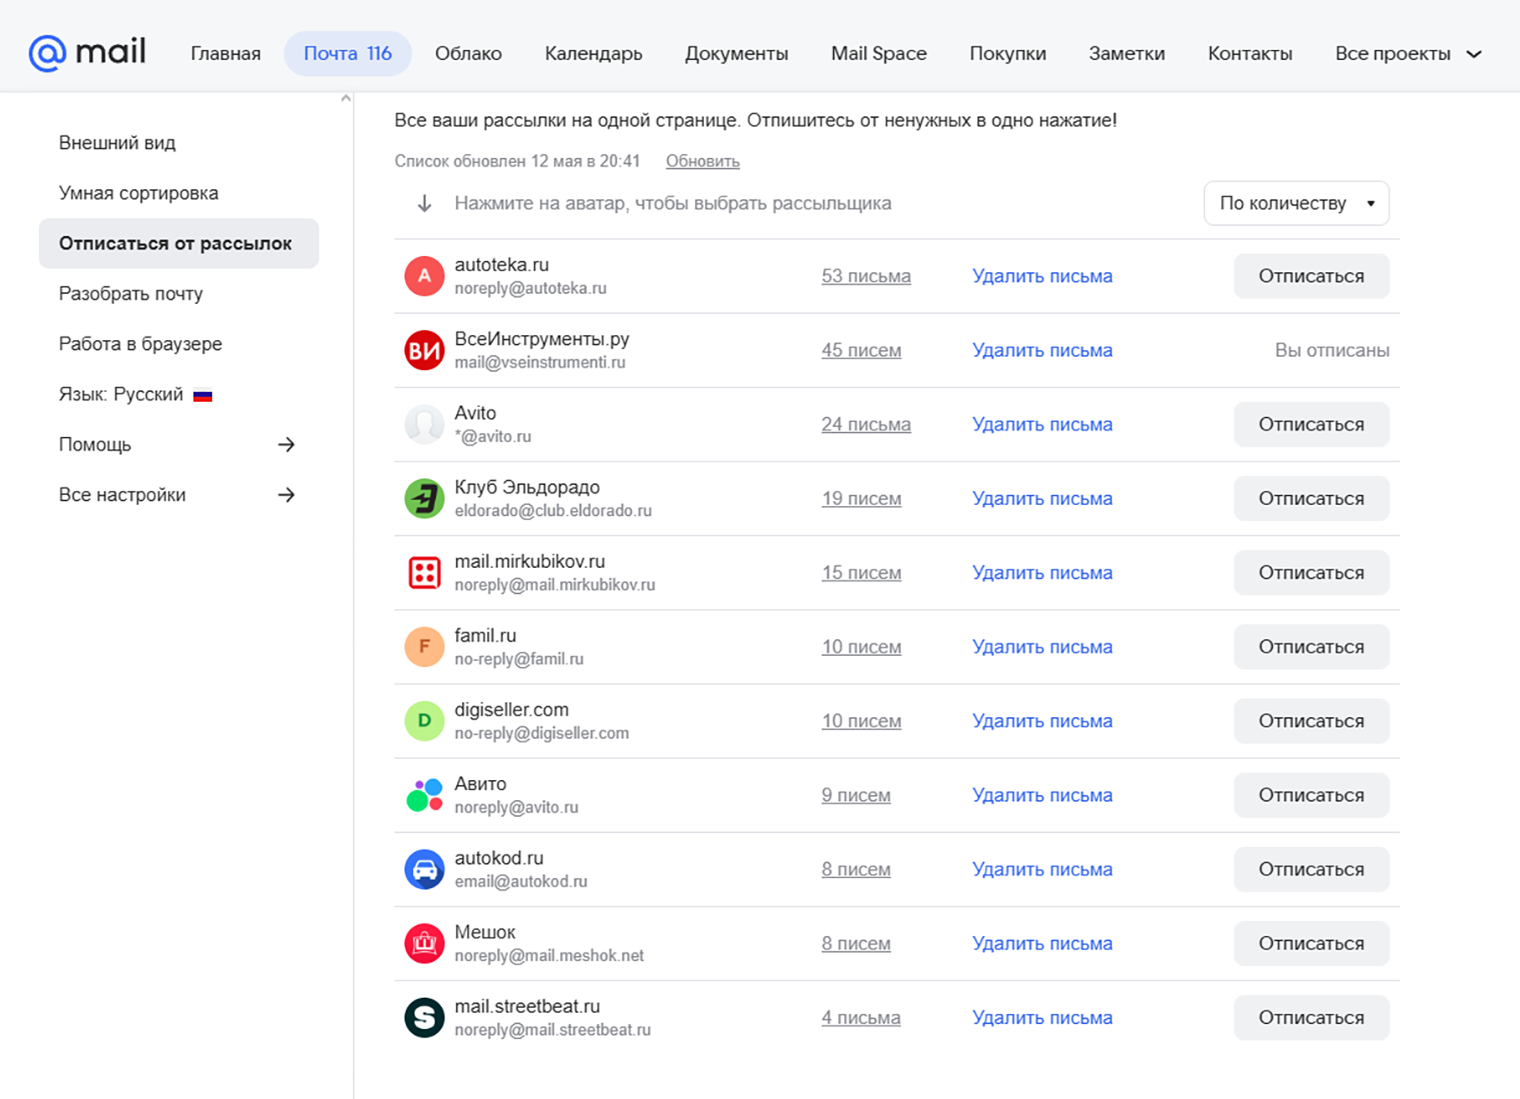The image size is (1520, 1099).
Task: Open the Покупки tab
Action: pos(1008,53)
